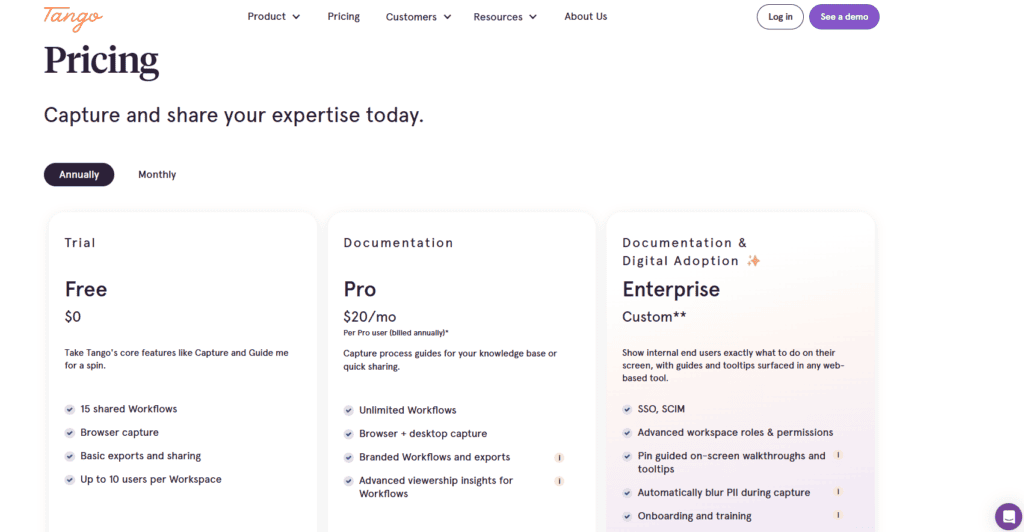Show info for Pin guided on-screen walkthroughs
This screenshot has height=532, width=1024.
[x=838, y=455]
